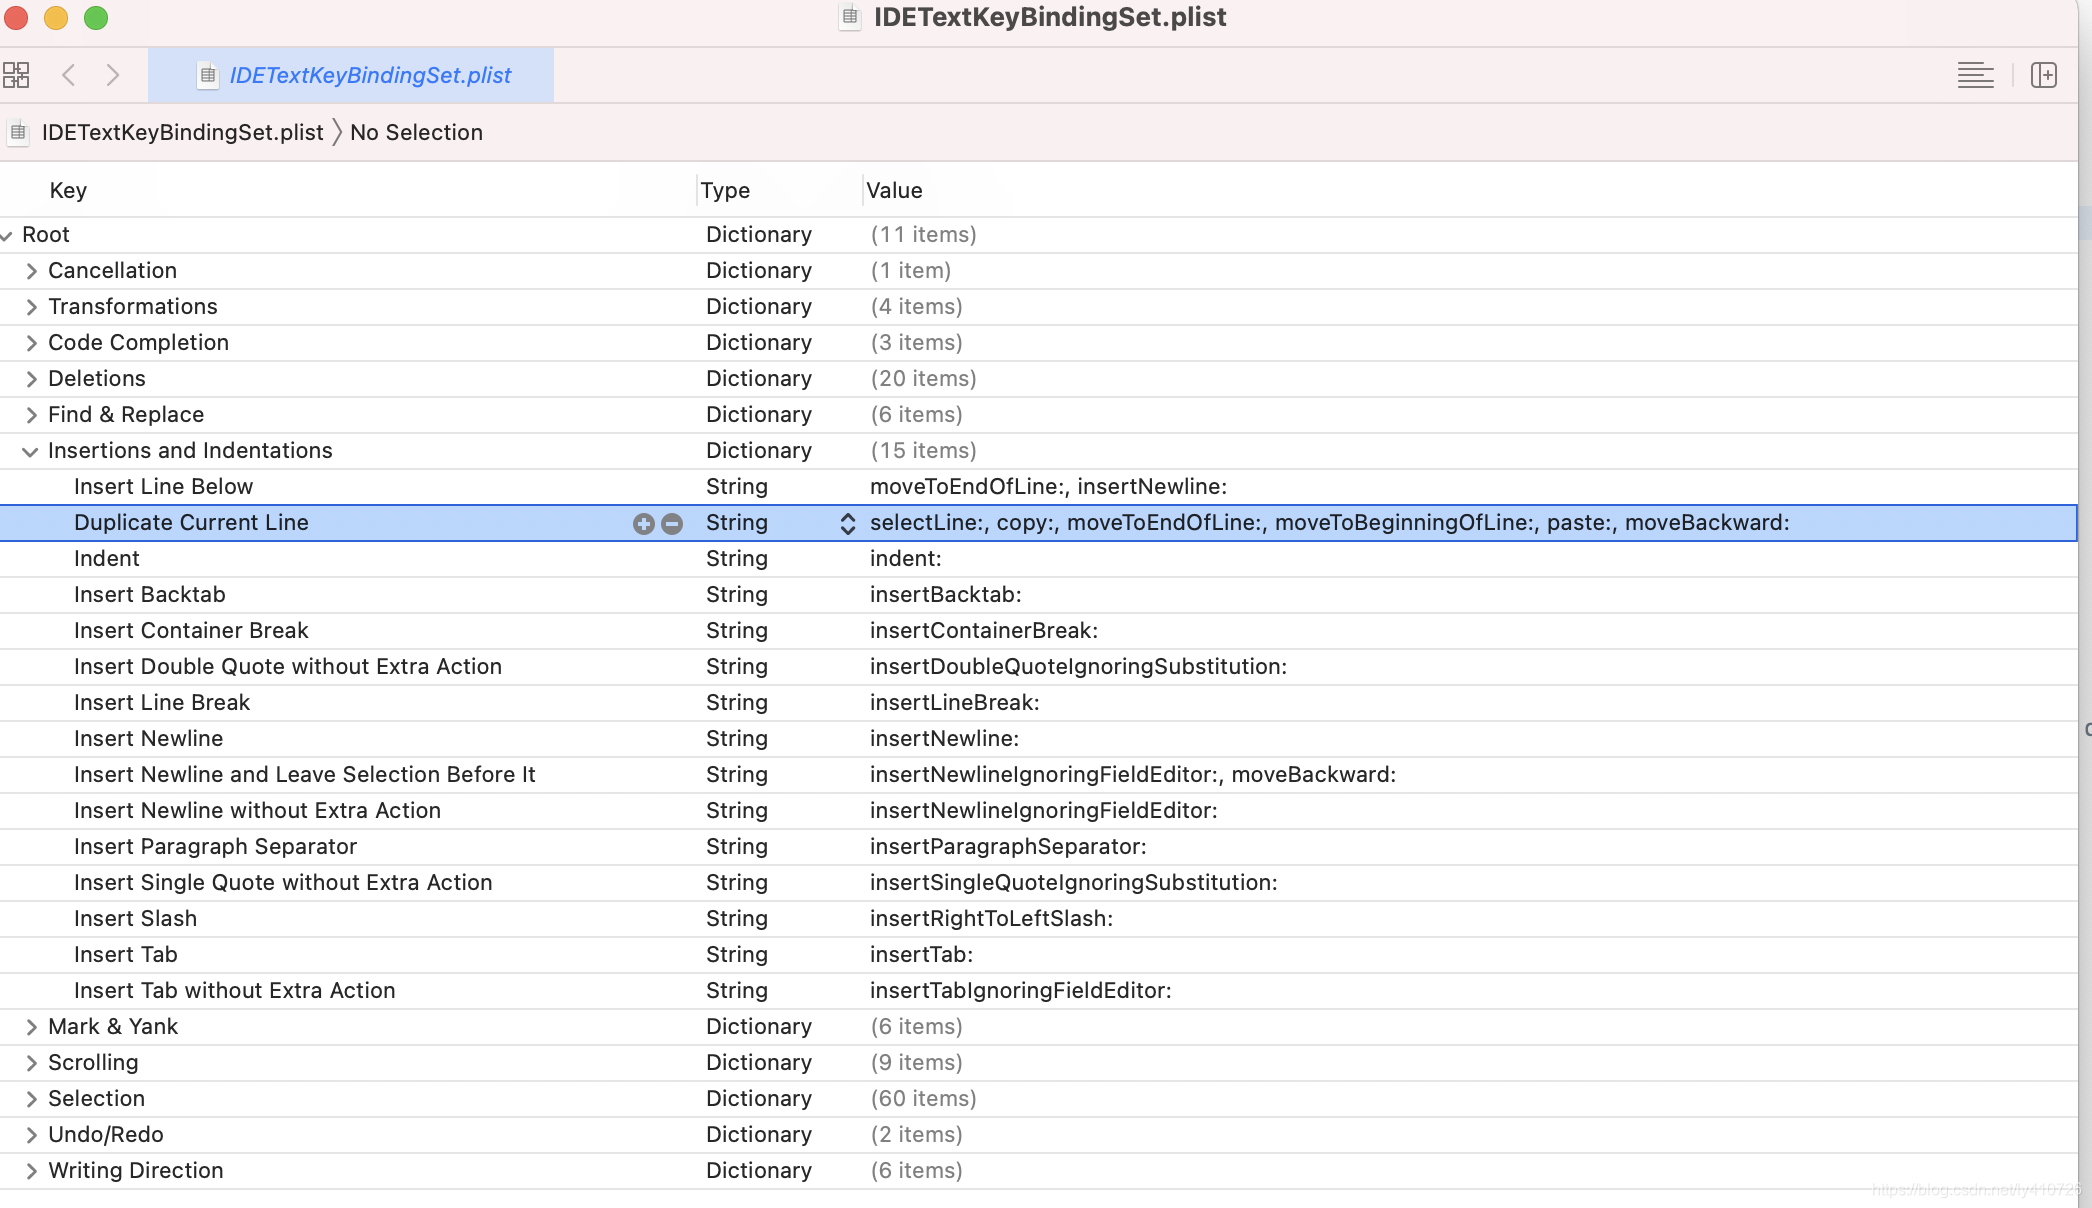Click the document icon in the tab title
Viewport: 2092px width, 1208px height.
tap(207, 75)
